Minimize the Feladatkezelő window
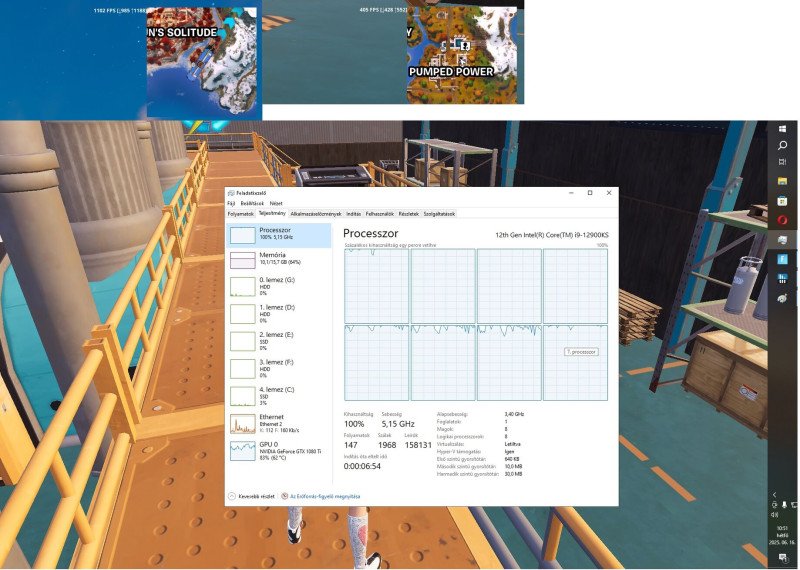Image resolution: width=800 pixels, height=570 pixels. coord(571,193)
